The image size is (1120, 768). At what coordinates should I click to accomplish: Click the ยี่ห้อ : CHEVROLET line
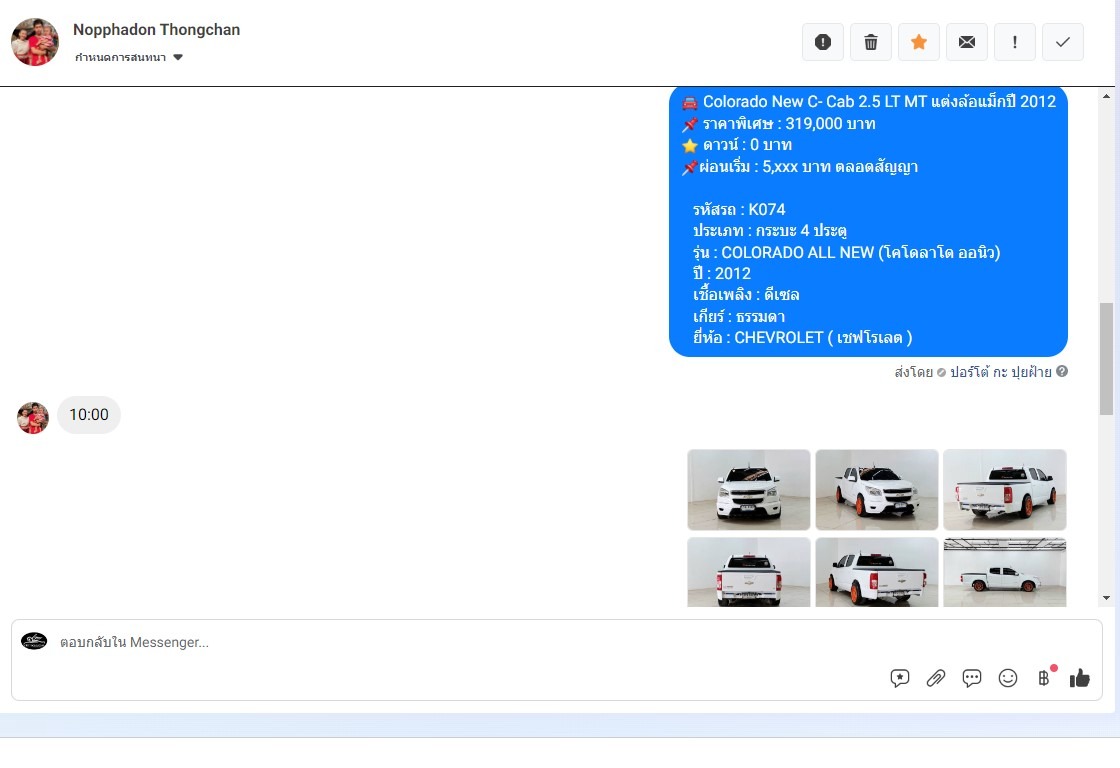coord(802,337)
